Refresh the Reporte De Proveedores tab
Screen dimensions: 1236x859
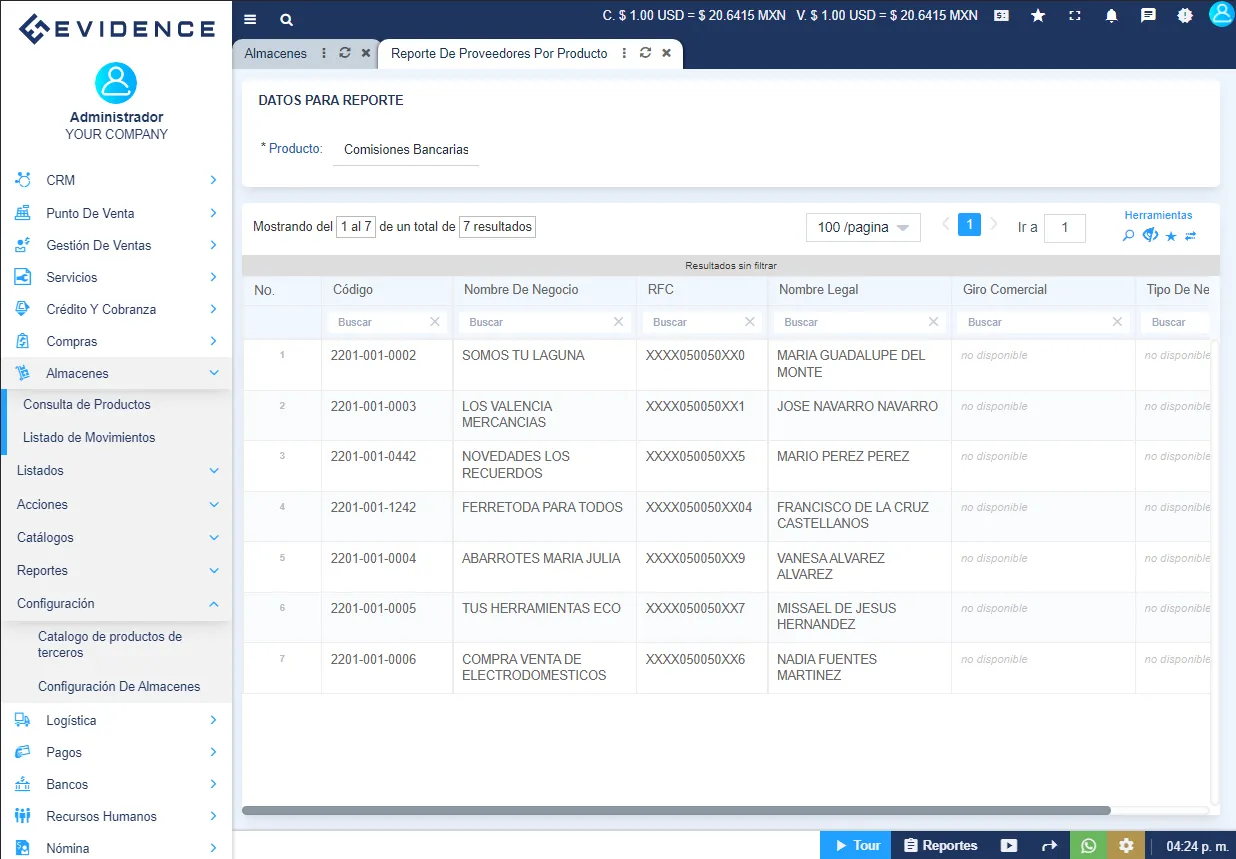click(645, 54)
